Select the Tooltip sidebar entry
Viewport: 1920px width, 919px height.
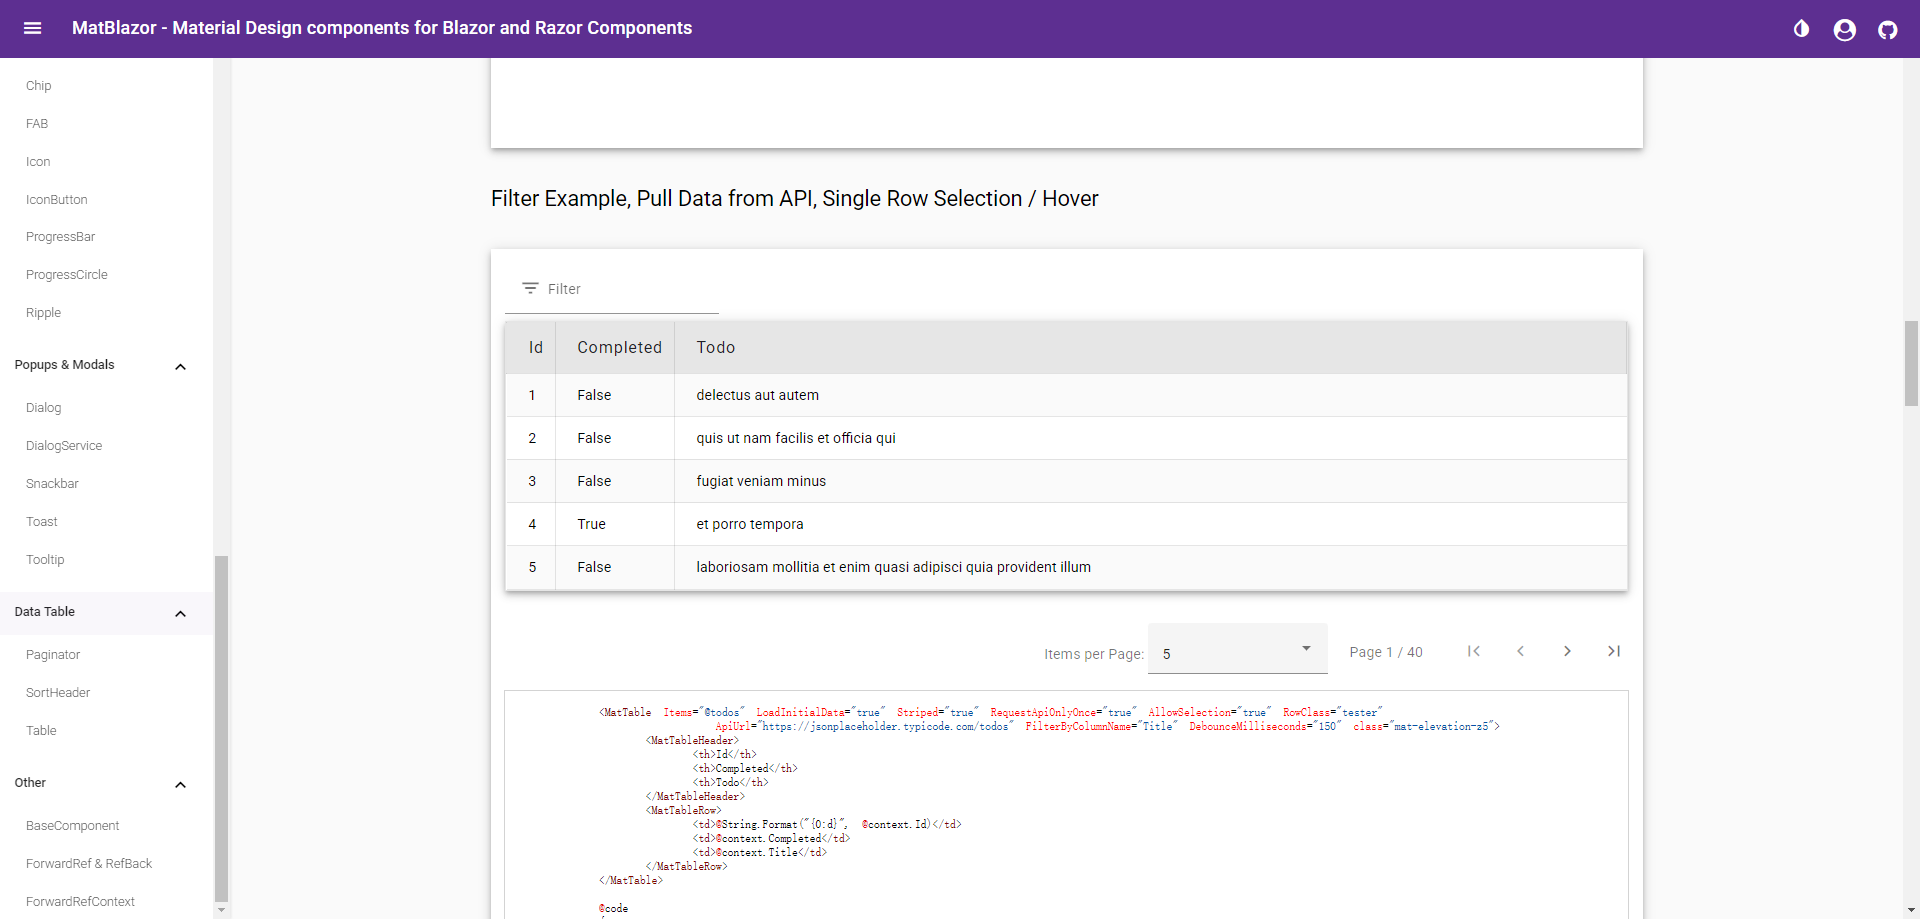pos(45,559)
